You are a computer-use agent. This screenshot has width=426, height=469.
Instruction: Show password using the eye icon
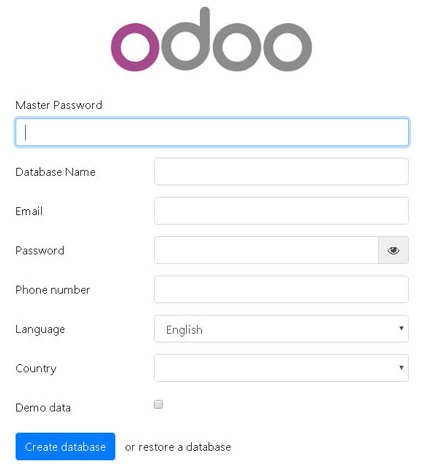(x=393, y=250)
